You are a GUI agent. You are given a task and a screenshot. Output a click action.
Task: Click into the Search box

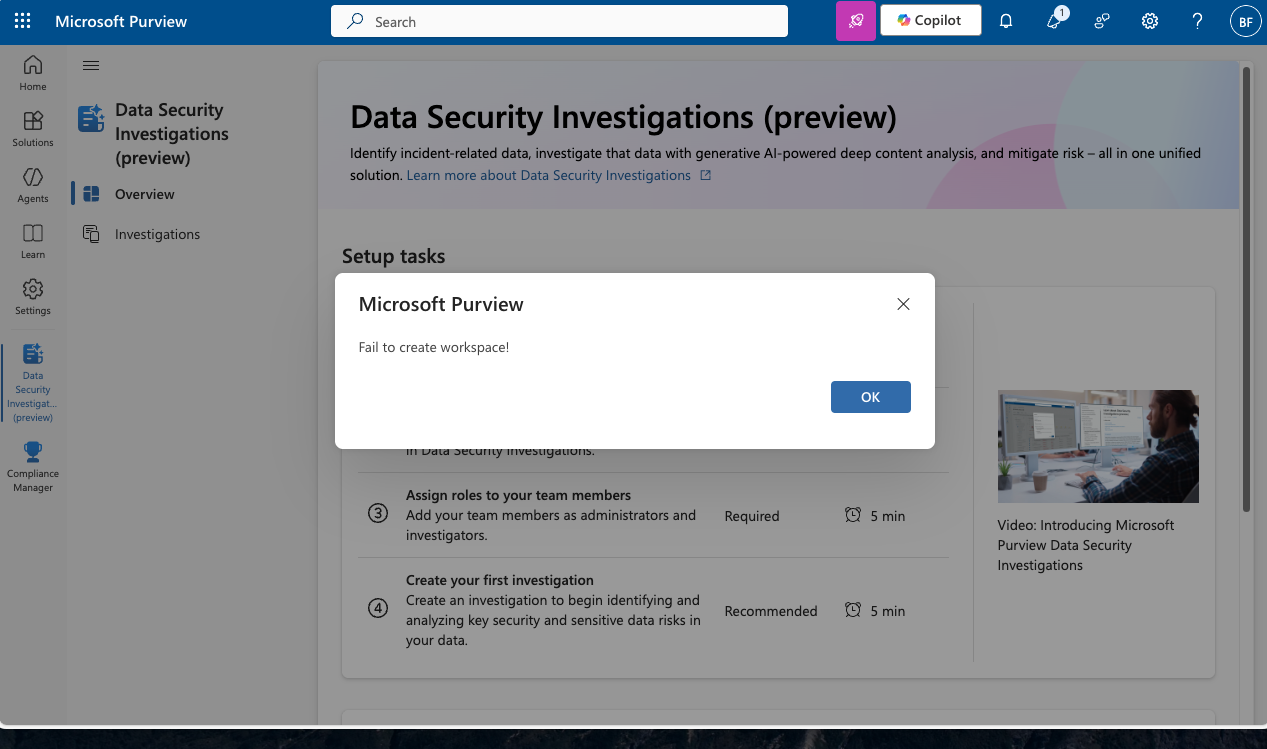coord(559,21)
